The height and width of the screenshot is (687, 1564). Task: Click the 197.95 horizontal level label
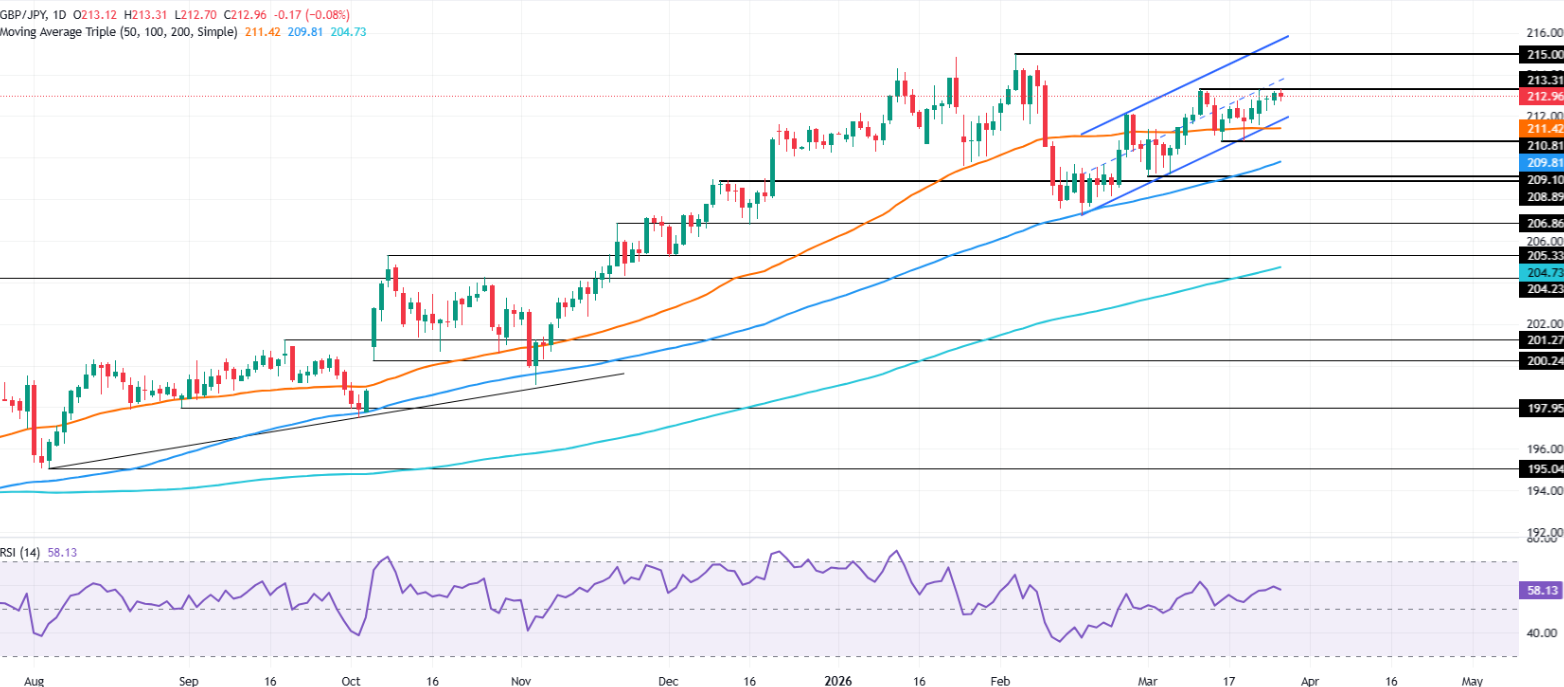(1540, 408)
